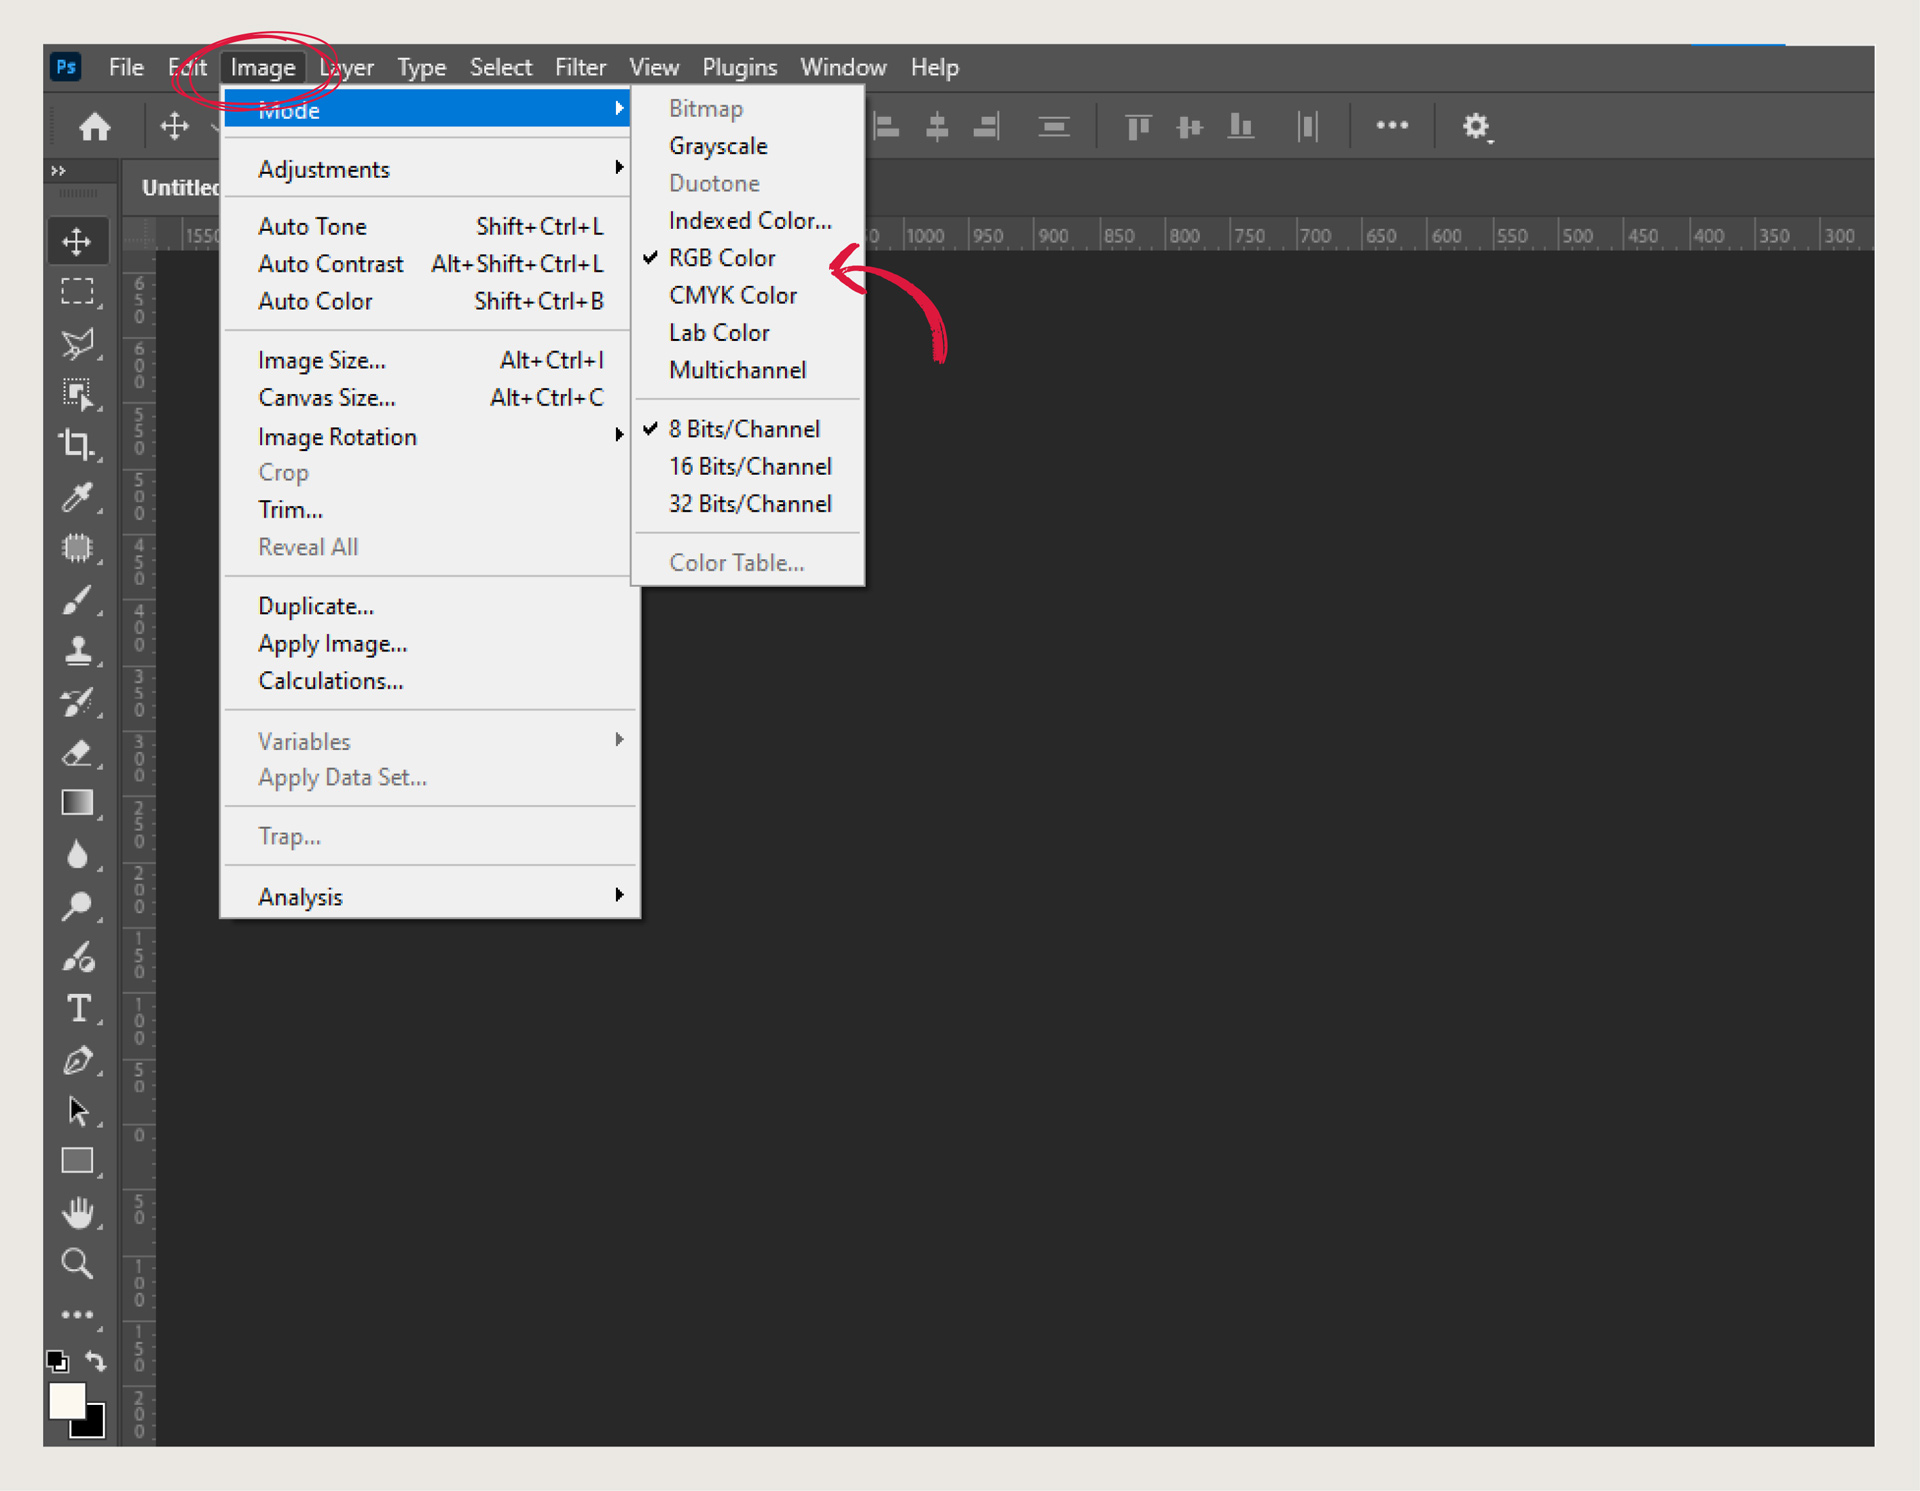
Task: Select the Pen tool
Action: pos(77,1060)
